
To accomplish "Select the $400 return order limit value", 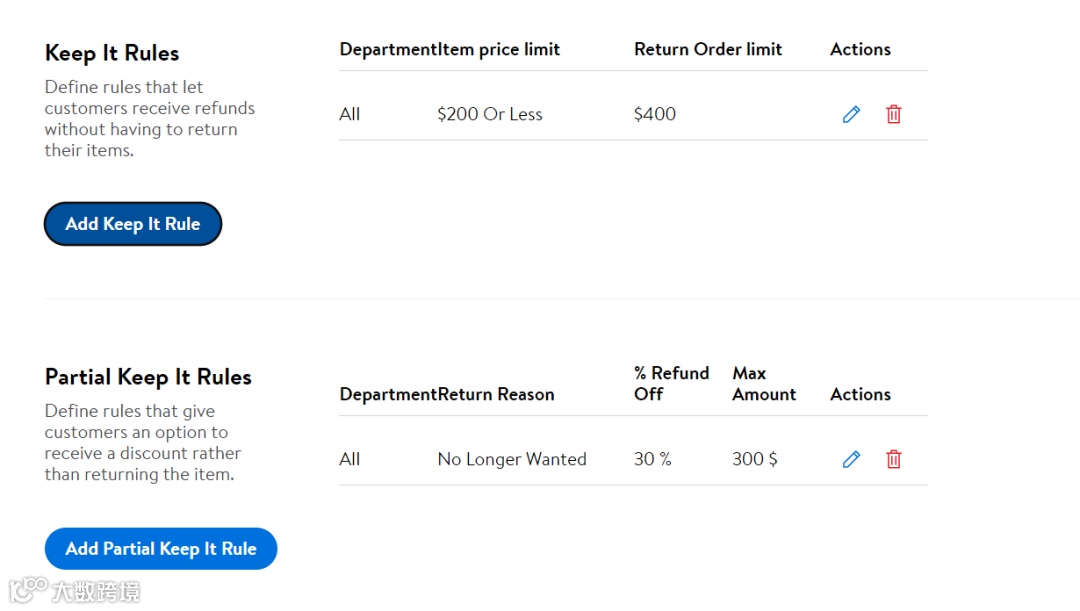I will point(655,114).
